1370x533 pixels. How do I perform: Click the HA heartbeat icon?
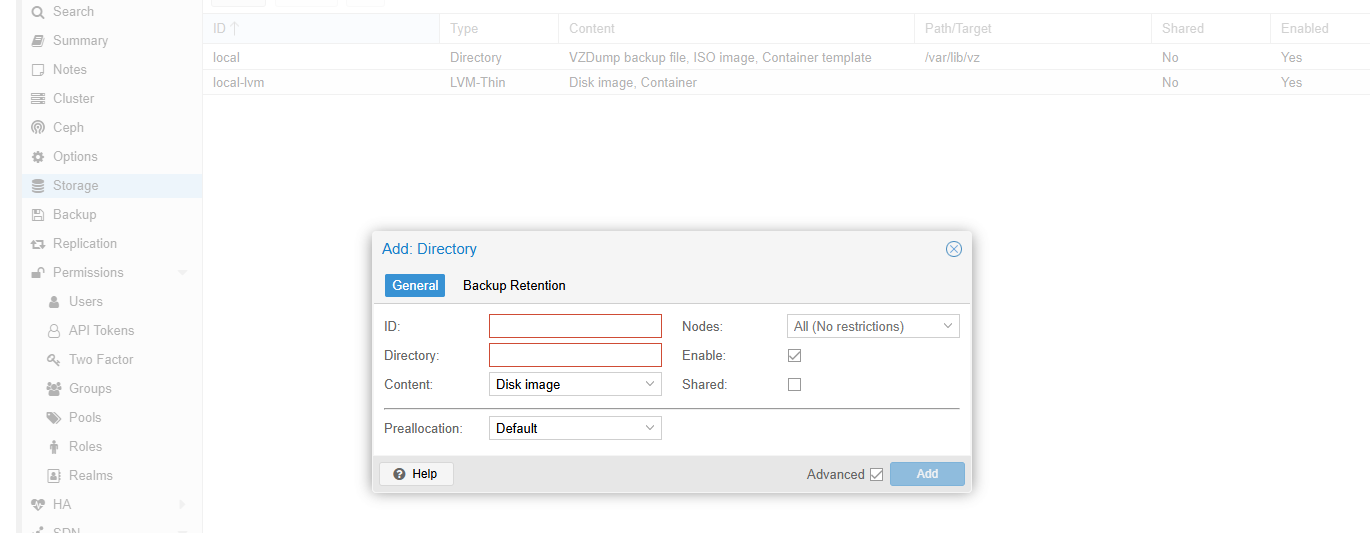point(38,505)
